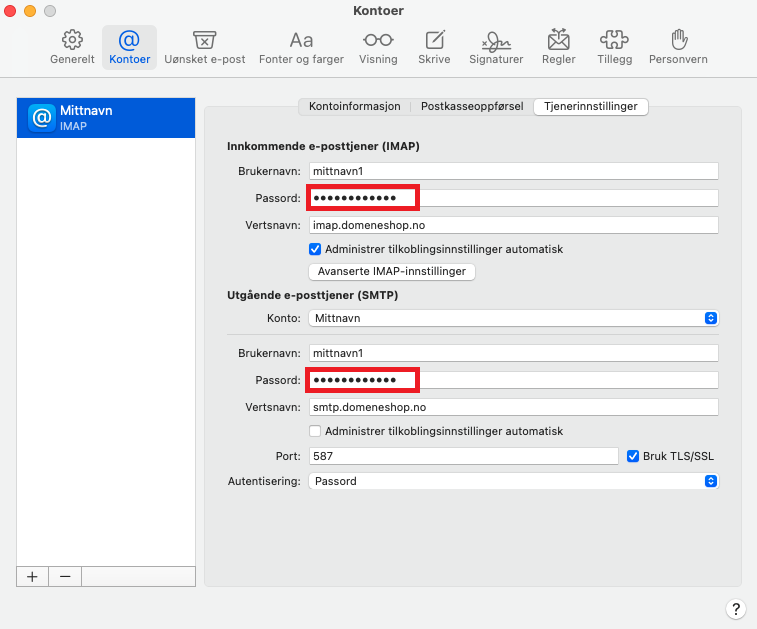
Task: Open the Fonter og farger pane
Action: coord(301,47)
